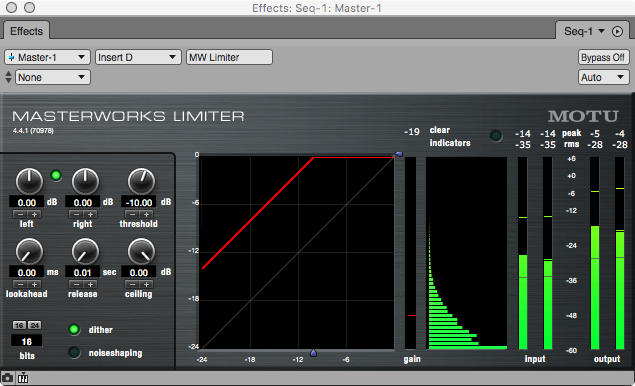Click the up/down arrows beside the None preset menu

[8, 77]
